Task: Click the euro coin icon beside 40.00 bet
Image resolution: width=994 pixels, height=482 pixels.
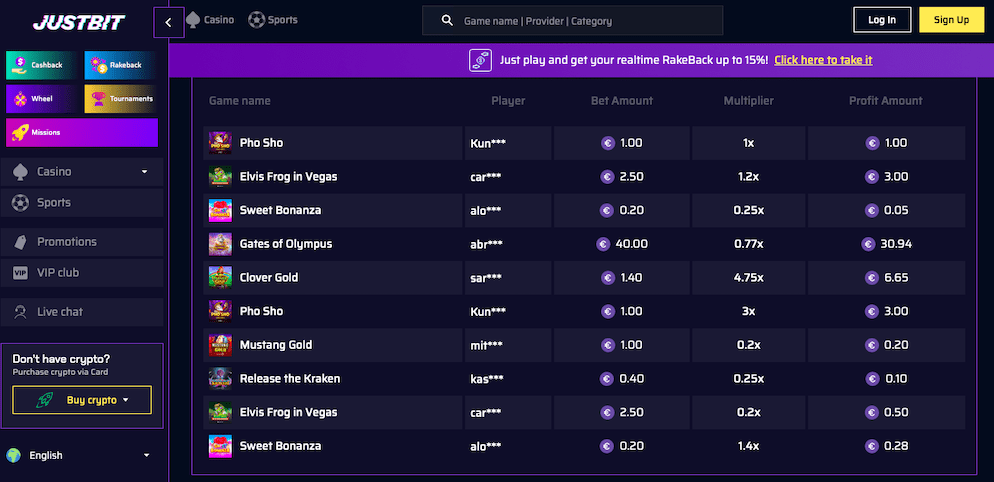Action: tap(603, 244)
